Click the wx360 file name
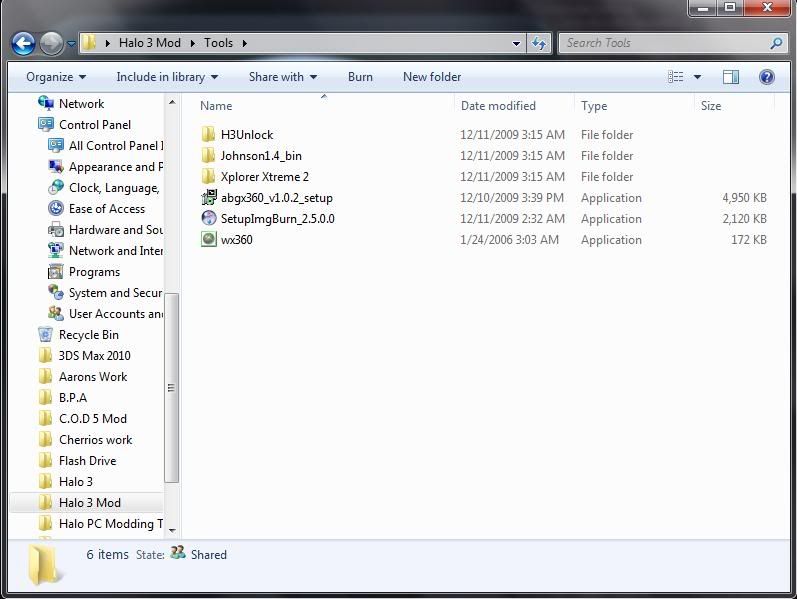This screenshot has width=797, height=599. tap(237, 239)
